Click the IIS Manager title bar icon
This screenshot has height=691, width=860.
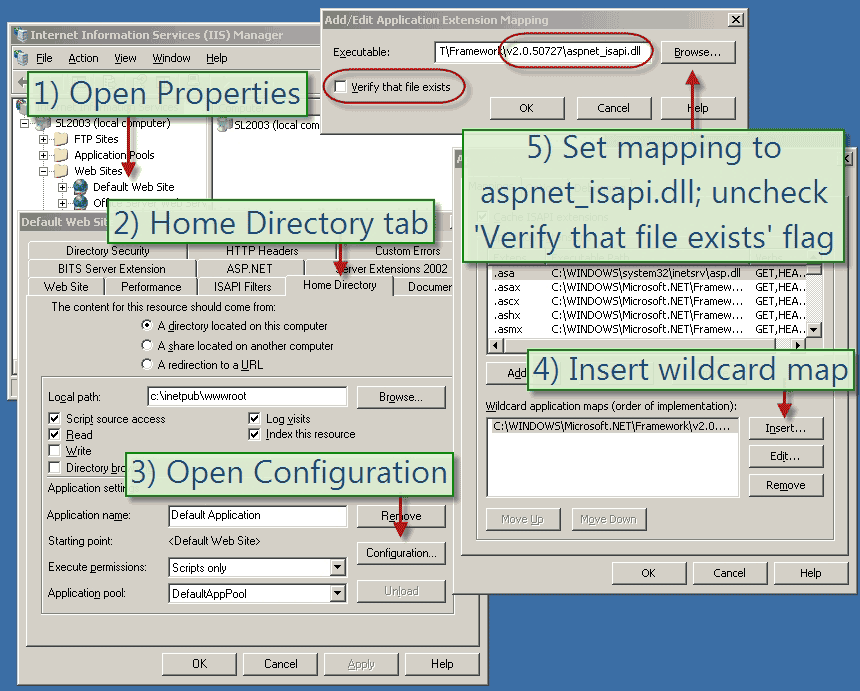(19, 35)
